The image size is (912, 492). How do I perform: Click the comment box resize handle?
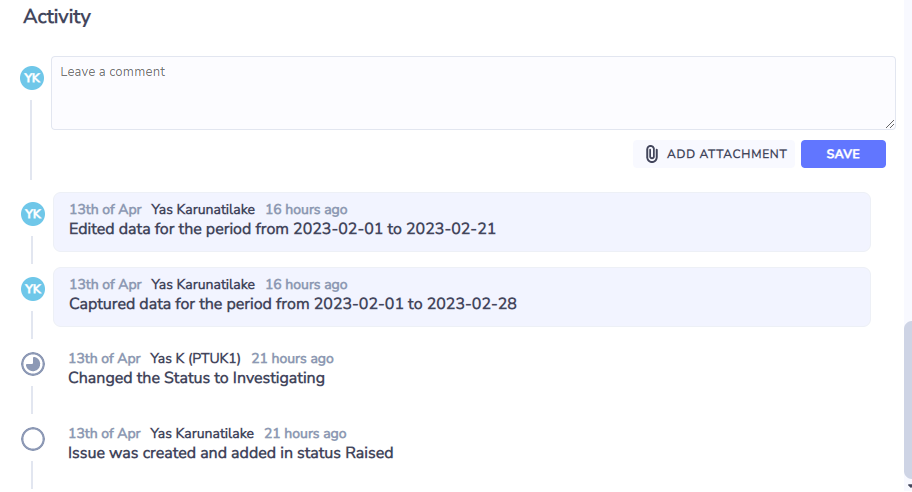pos(890,124)
